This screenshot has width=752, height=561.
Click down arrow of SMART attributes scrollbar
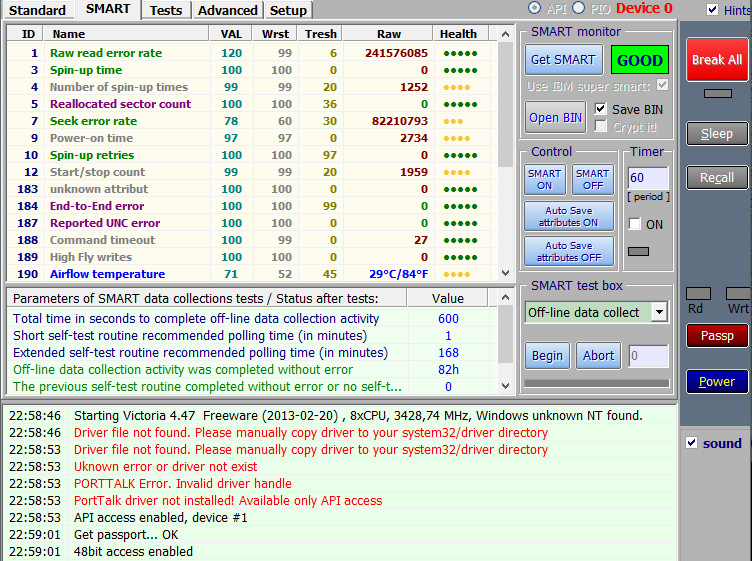coord(505,273)
